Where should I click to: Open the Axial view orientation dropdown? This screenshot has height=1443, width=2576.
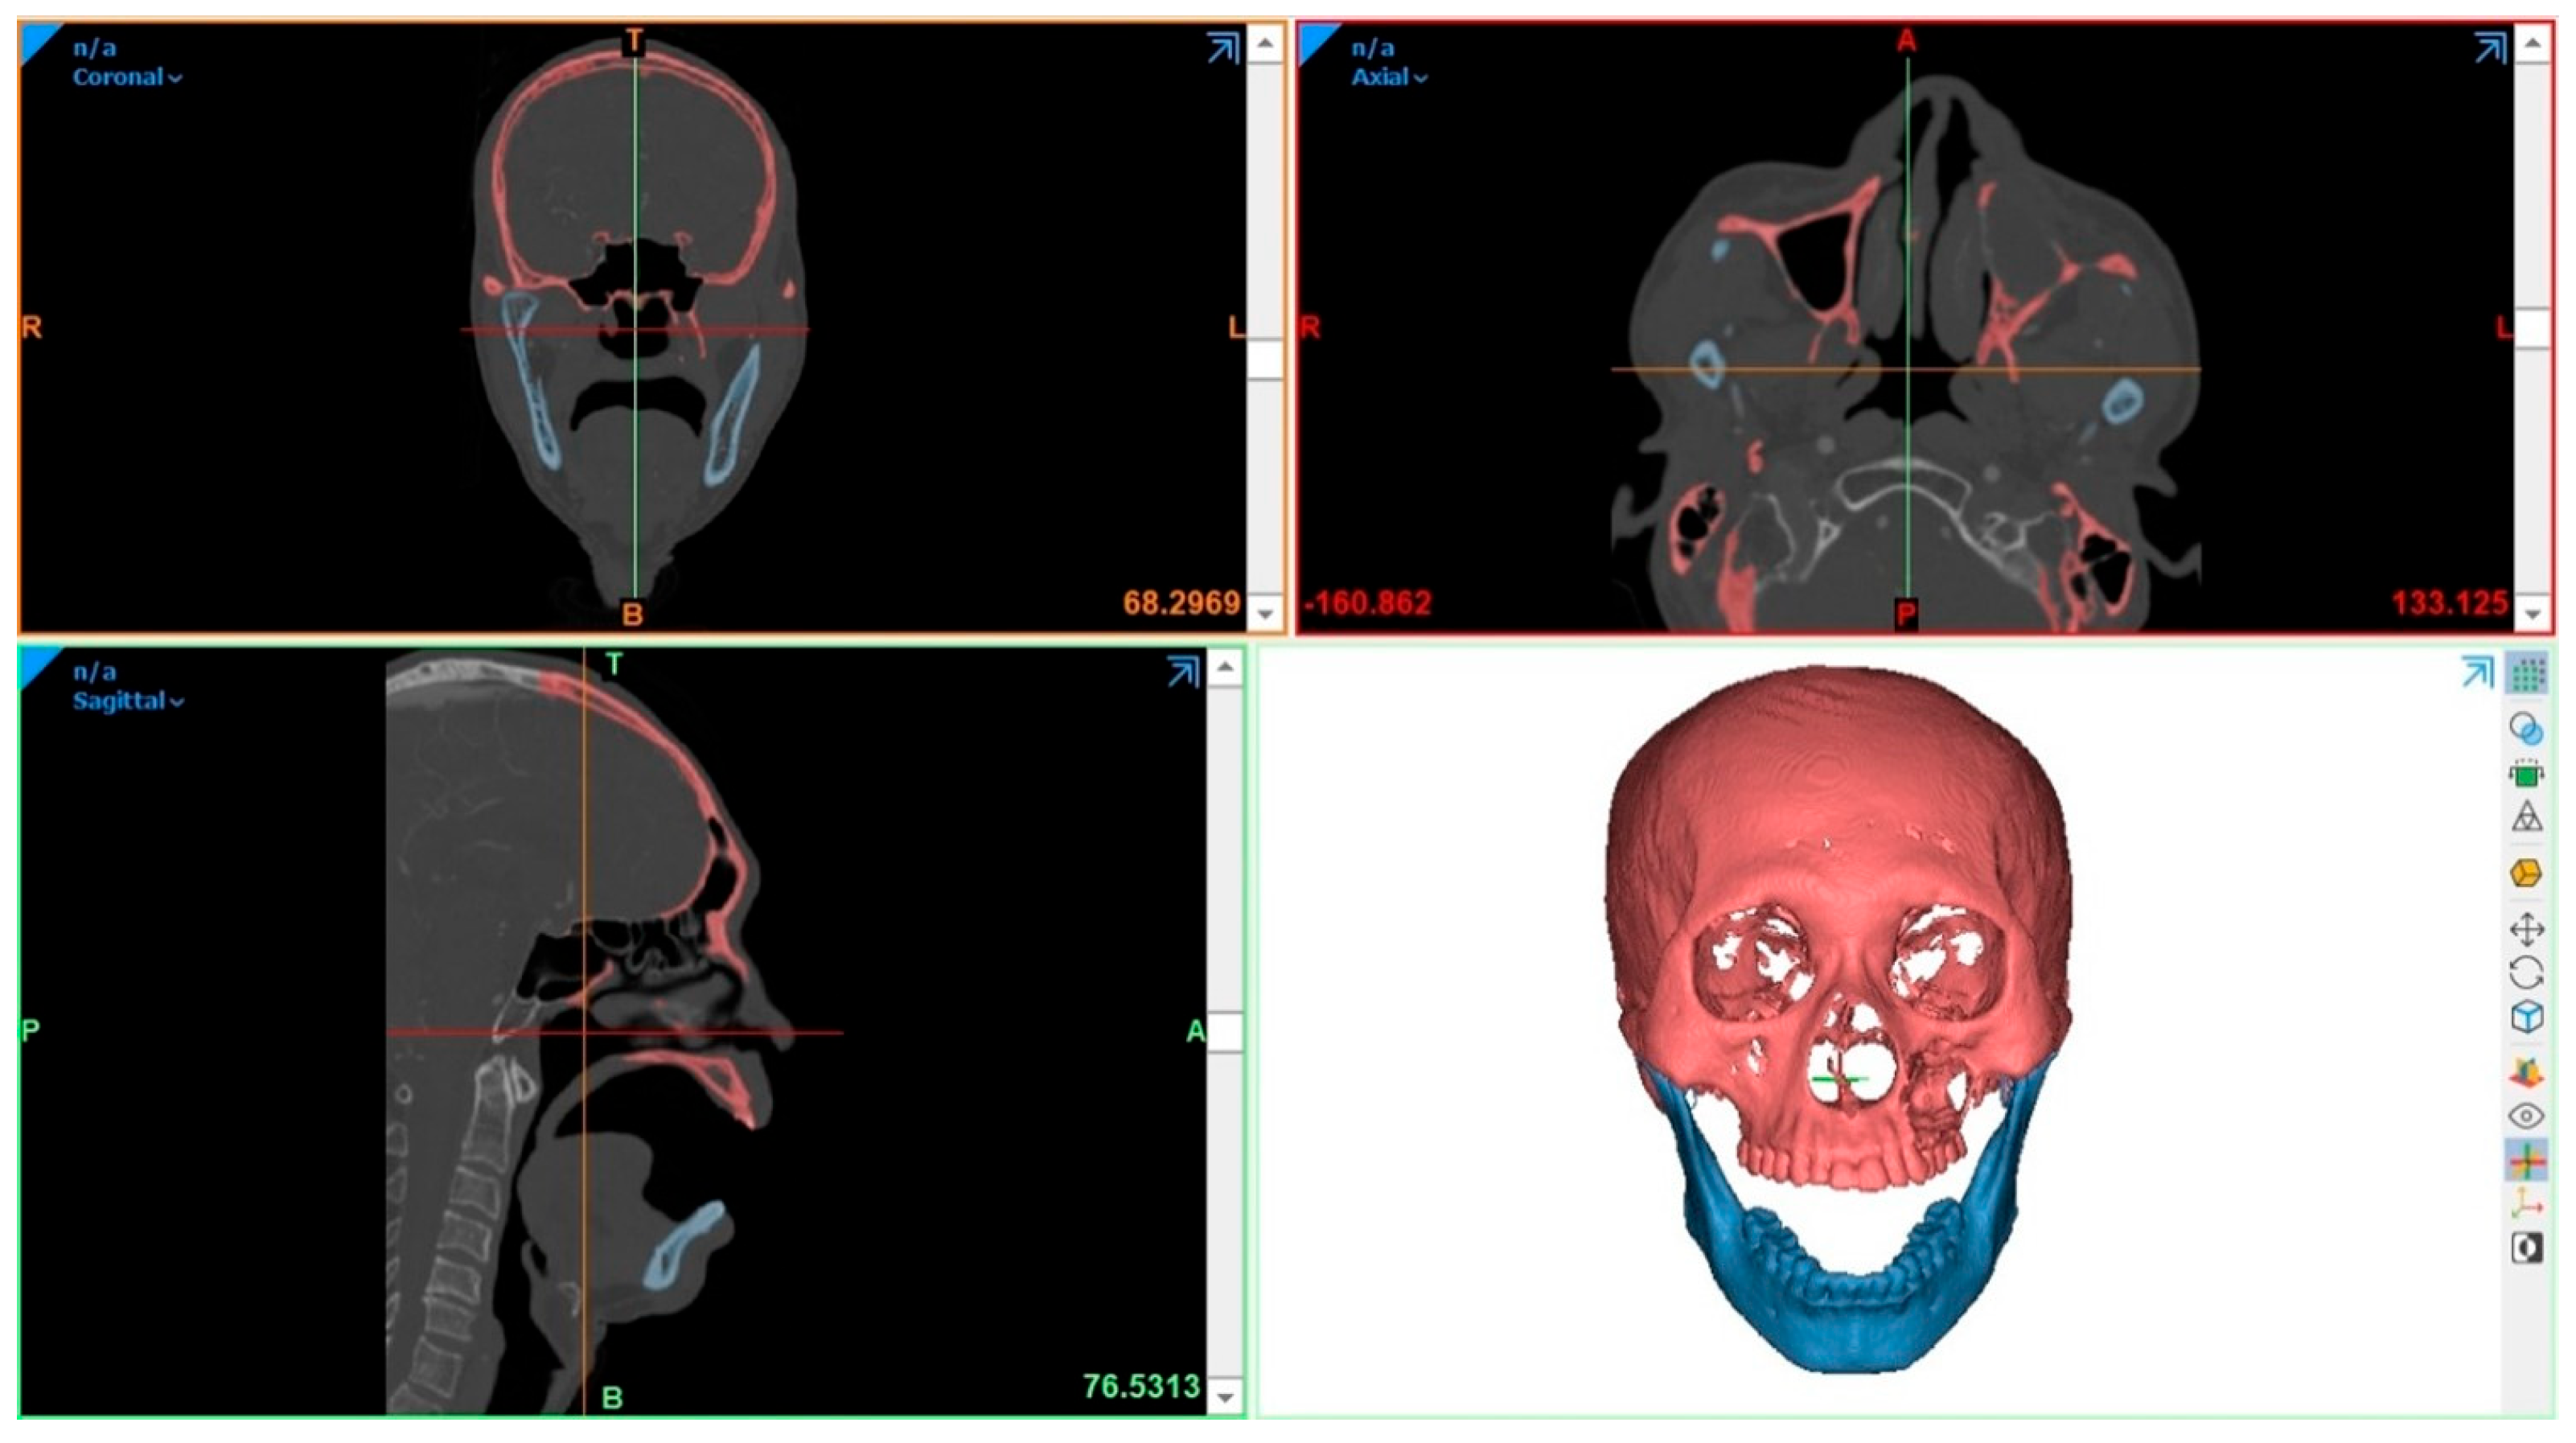pyautogui.click(x=1389, y=77)
